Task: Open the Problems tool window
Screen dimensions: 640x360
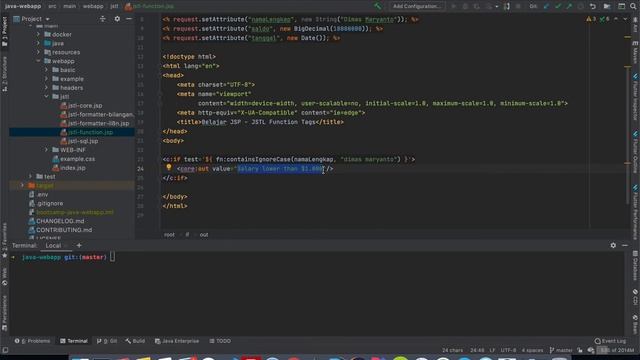Action: pyautogui.click(x=32, y=341)
